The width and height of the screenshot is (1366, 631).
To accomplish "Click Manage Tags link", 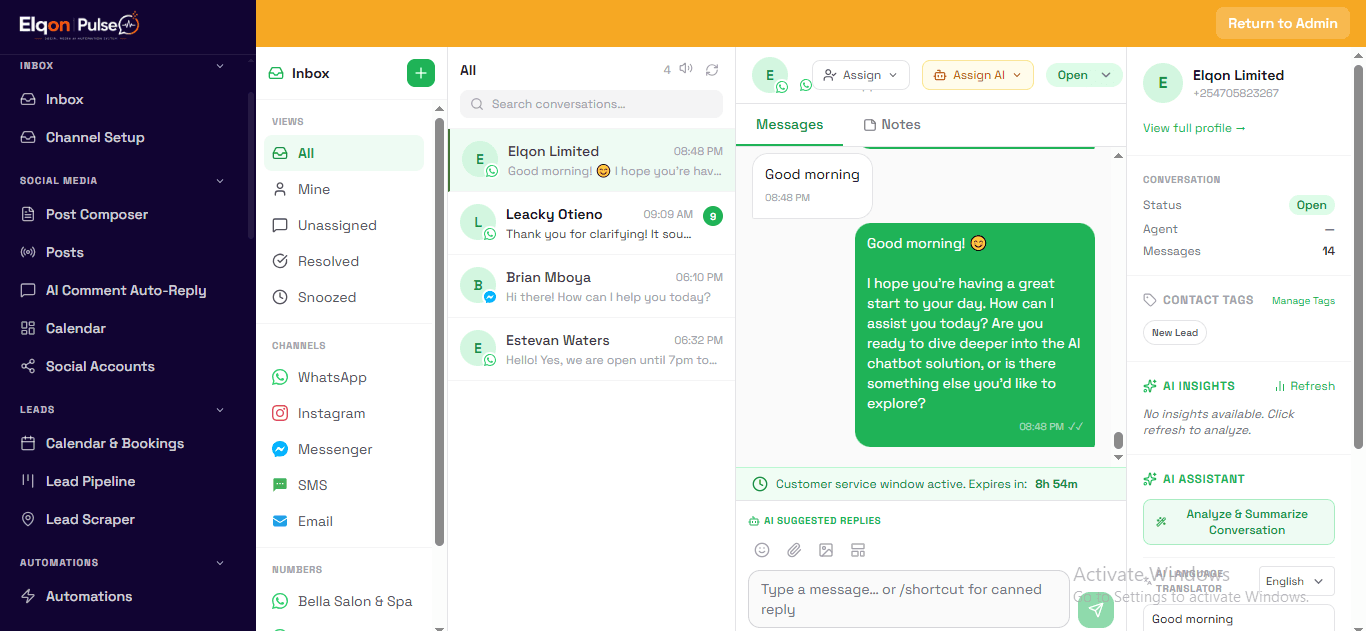I will (x=1303, y=301).
